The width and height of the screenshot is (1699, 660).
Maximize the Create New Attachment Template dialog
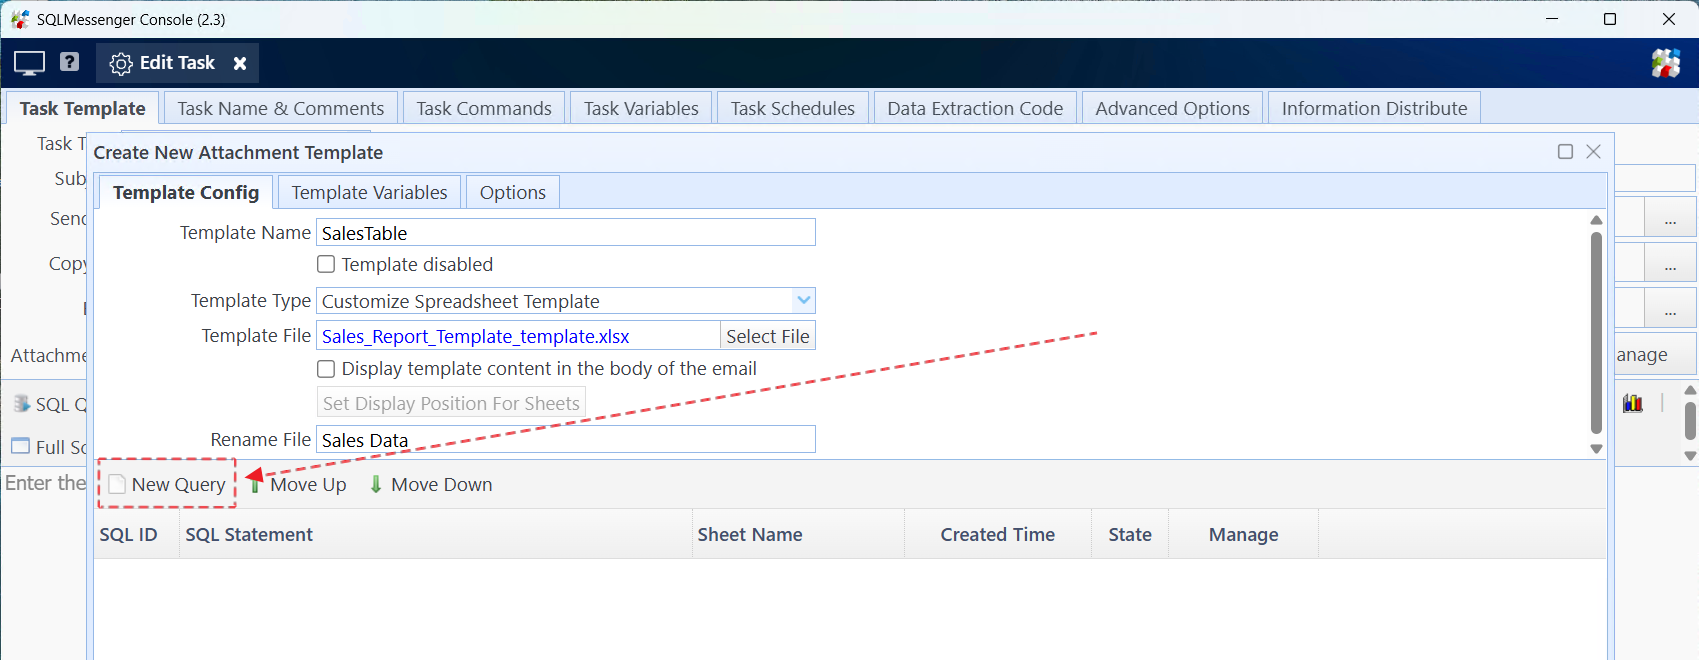coord(1566,151)
